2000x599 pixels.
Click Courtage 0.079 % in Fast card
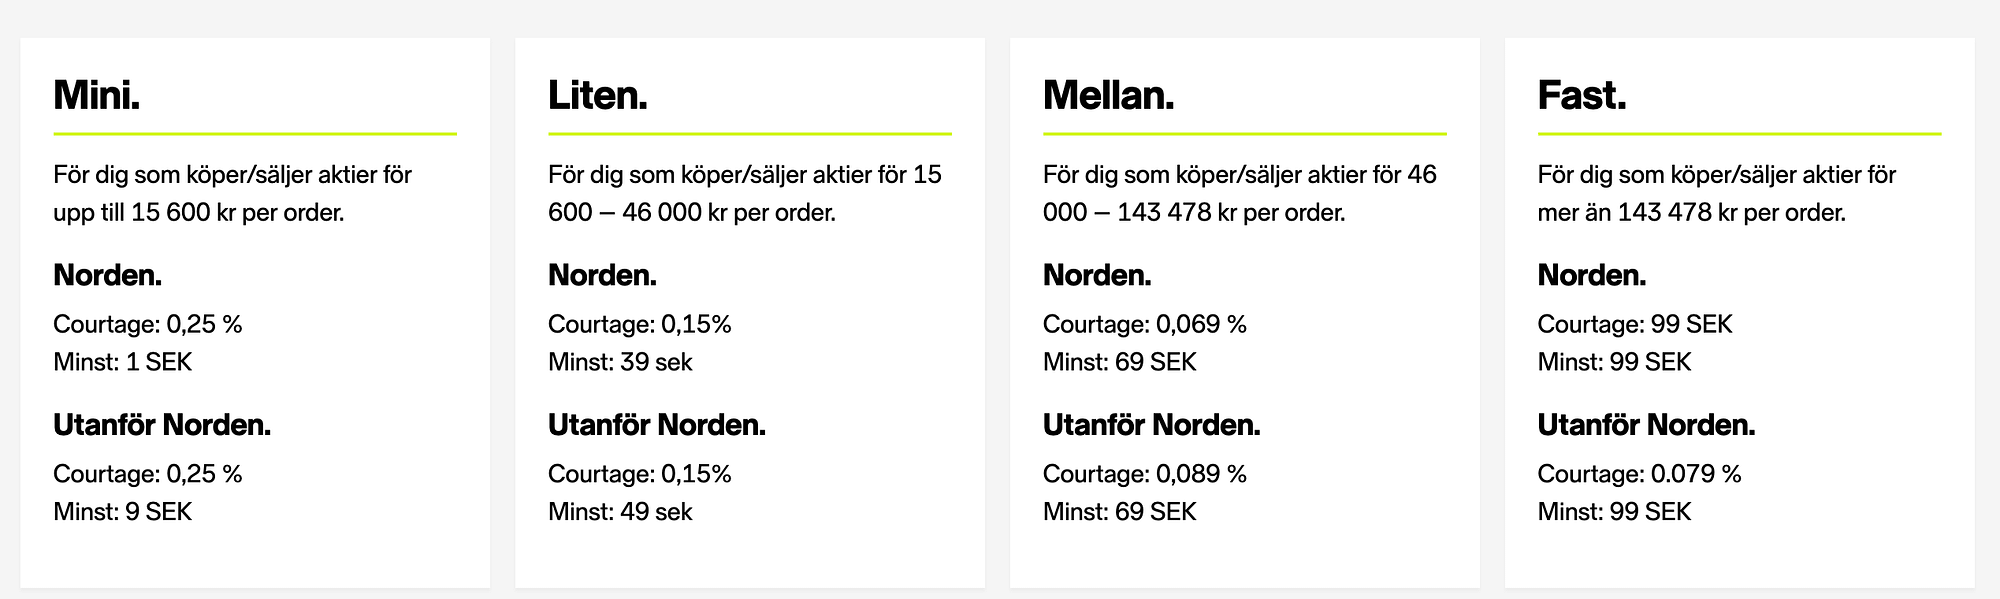pyautogui.click(x=1640, y=474)
